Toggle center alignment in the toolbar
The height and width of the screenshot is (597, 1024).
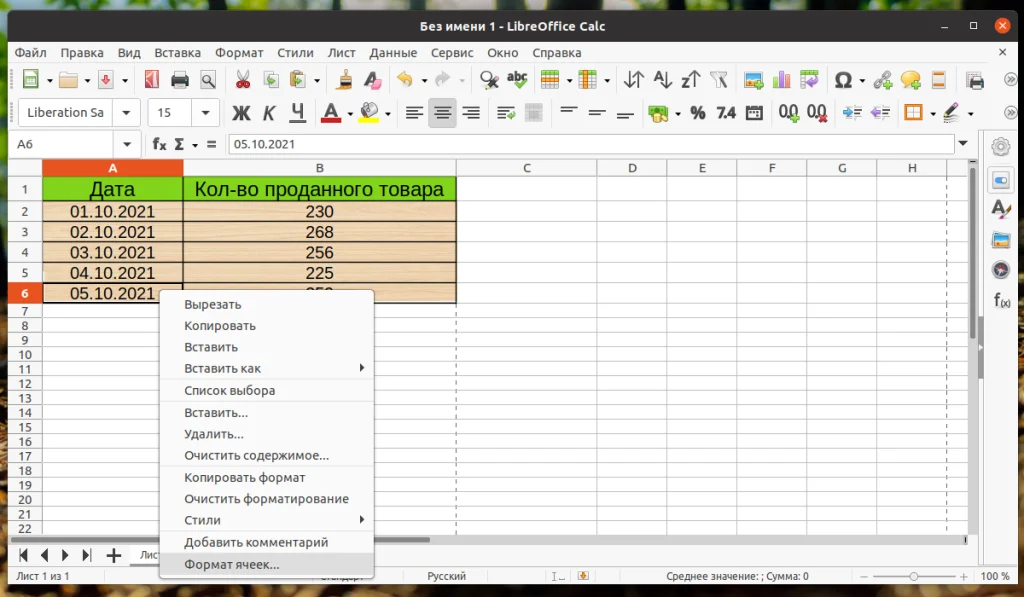pyautogui.click(x=442, y=113)
